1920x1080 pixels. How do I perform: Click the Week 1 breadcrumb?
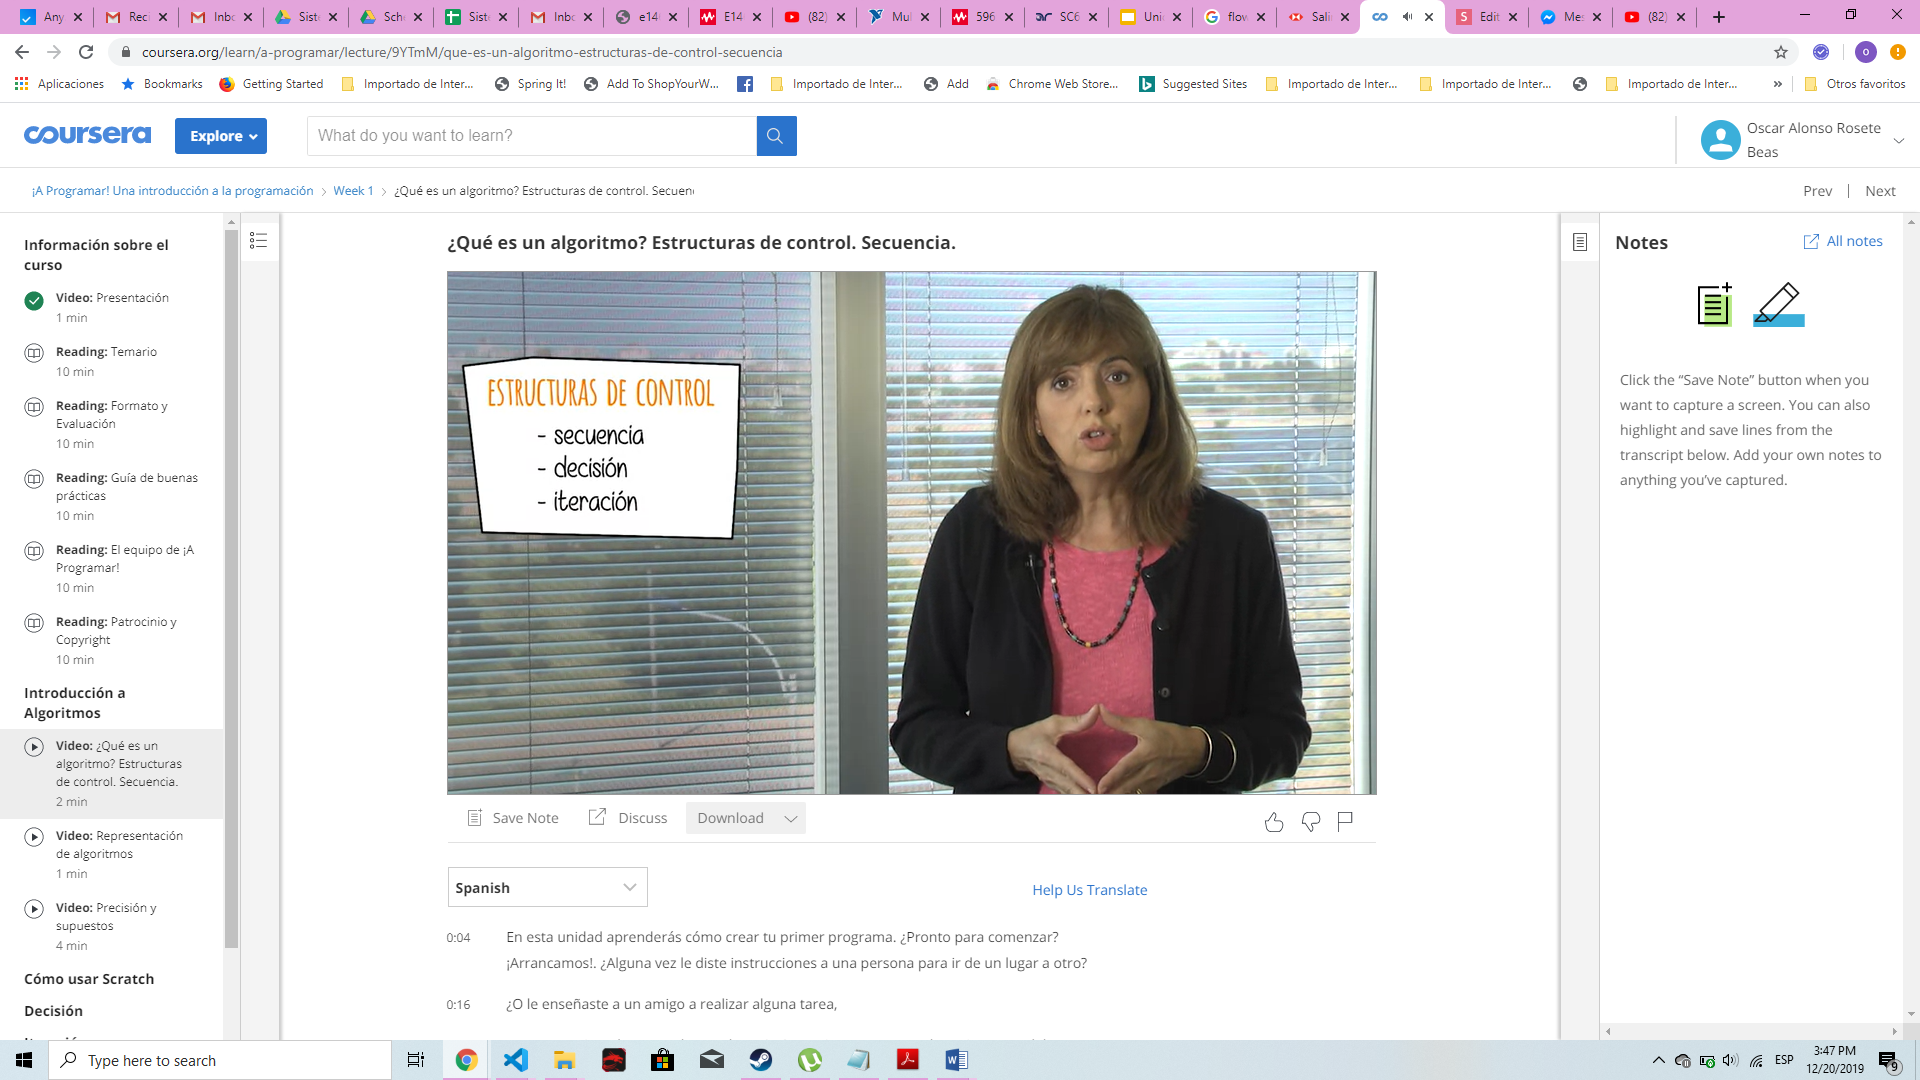click(353, 191)
